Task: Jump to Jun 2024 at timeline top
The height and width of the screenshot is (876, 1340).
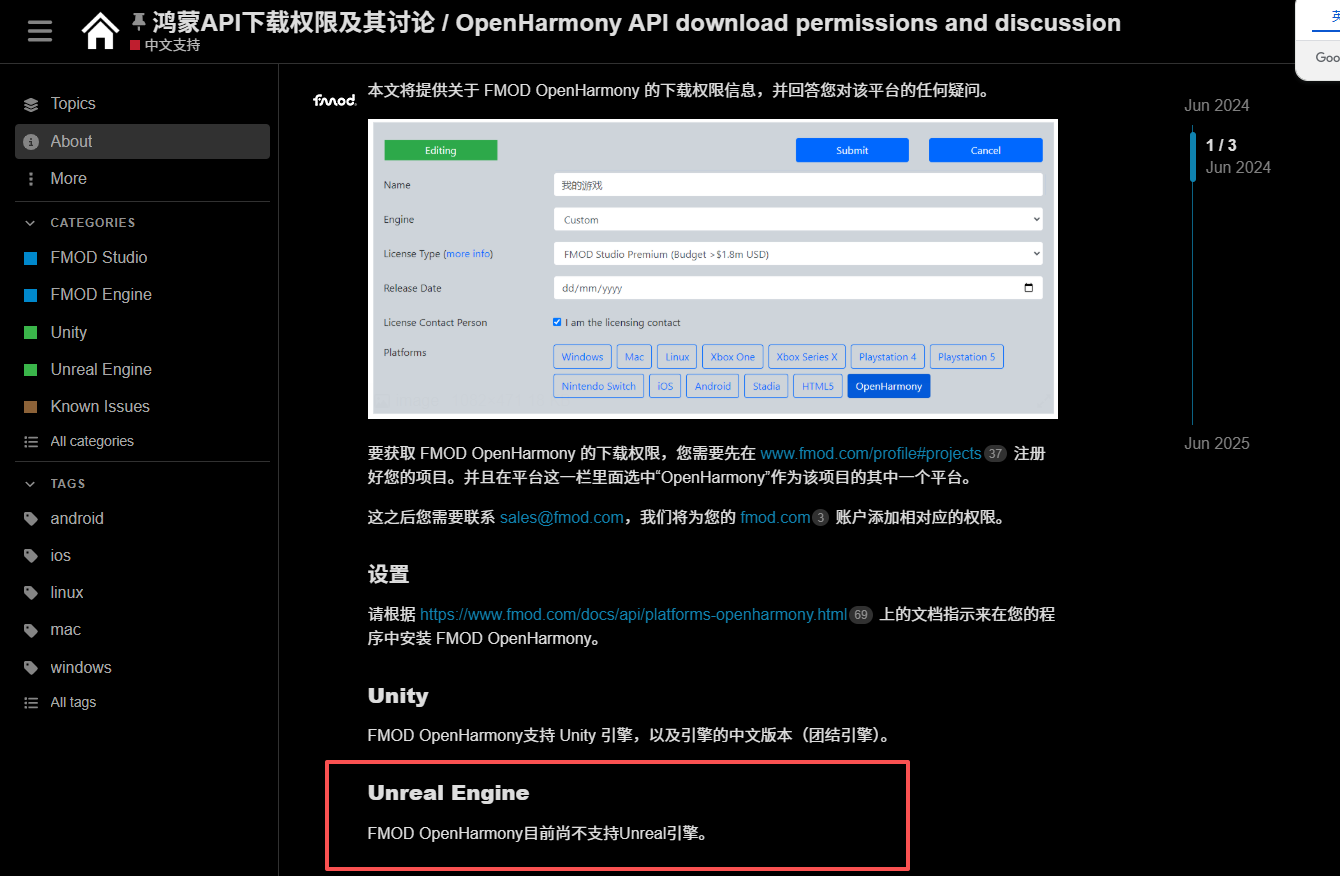Action: (x=1217, y=105)
